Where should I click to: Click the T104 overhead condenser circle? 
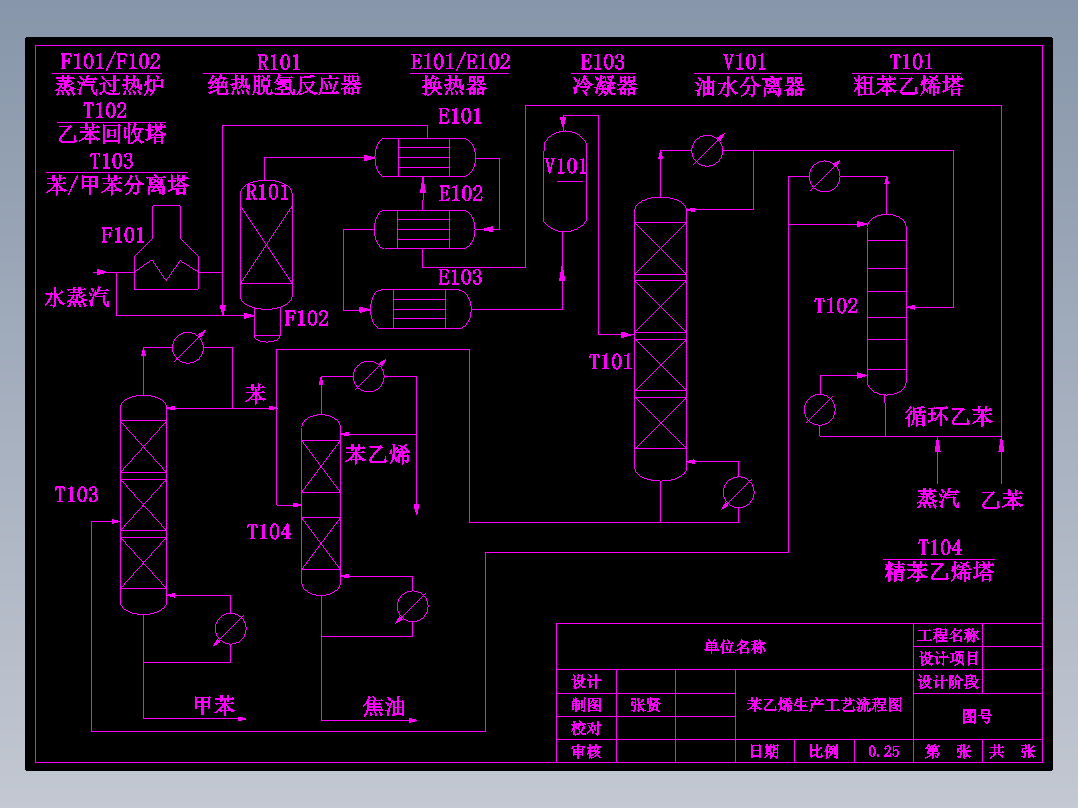pos(369,375)
